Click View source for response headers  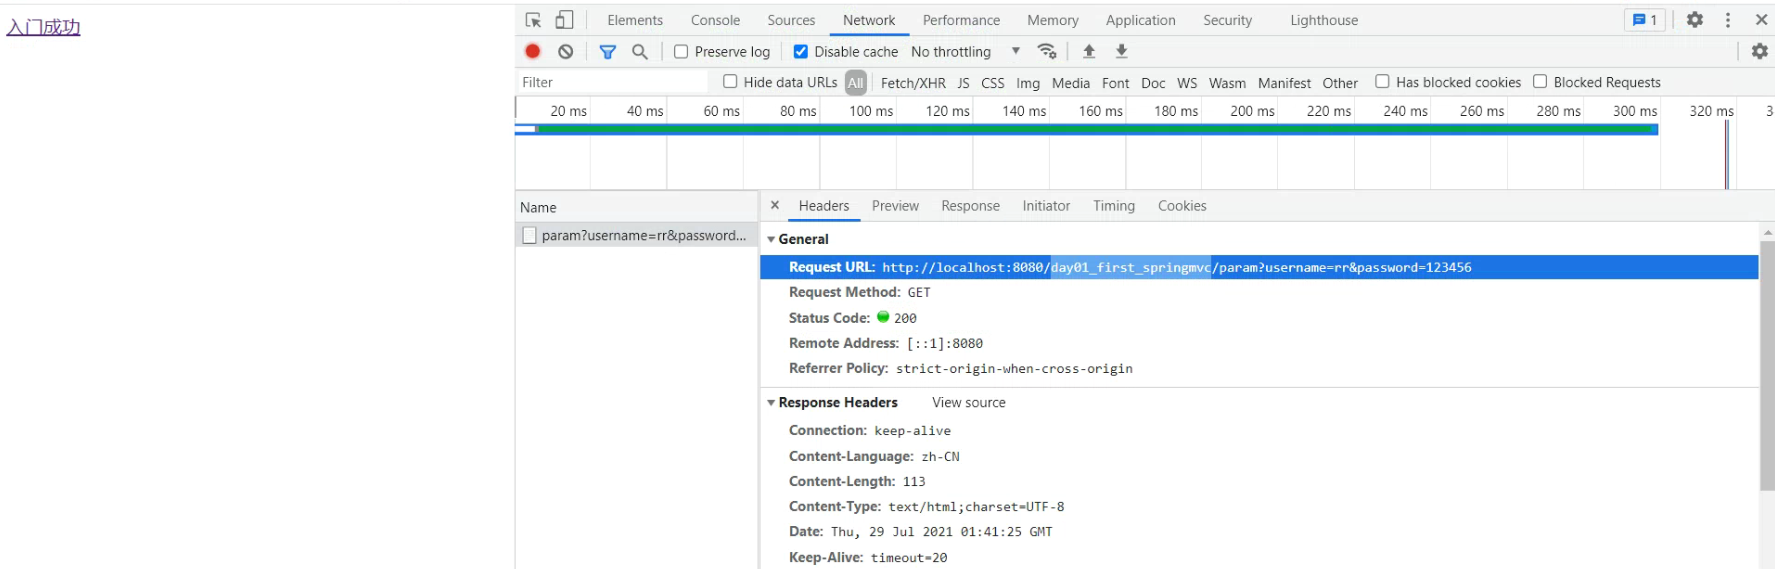pyautogui.click(x=969, y=403)
